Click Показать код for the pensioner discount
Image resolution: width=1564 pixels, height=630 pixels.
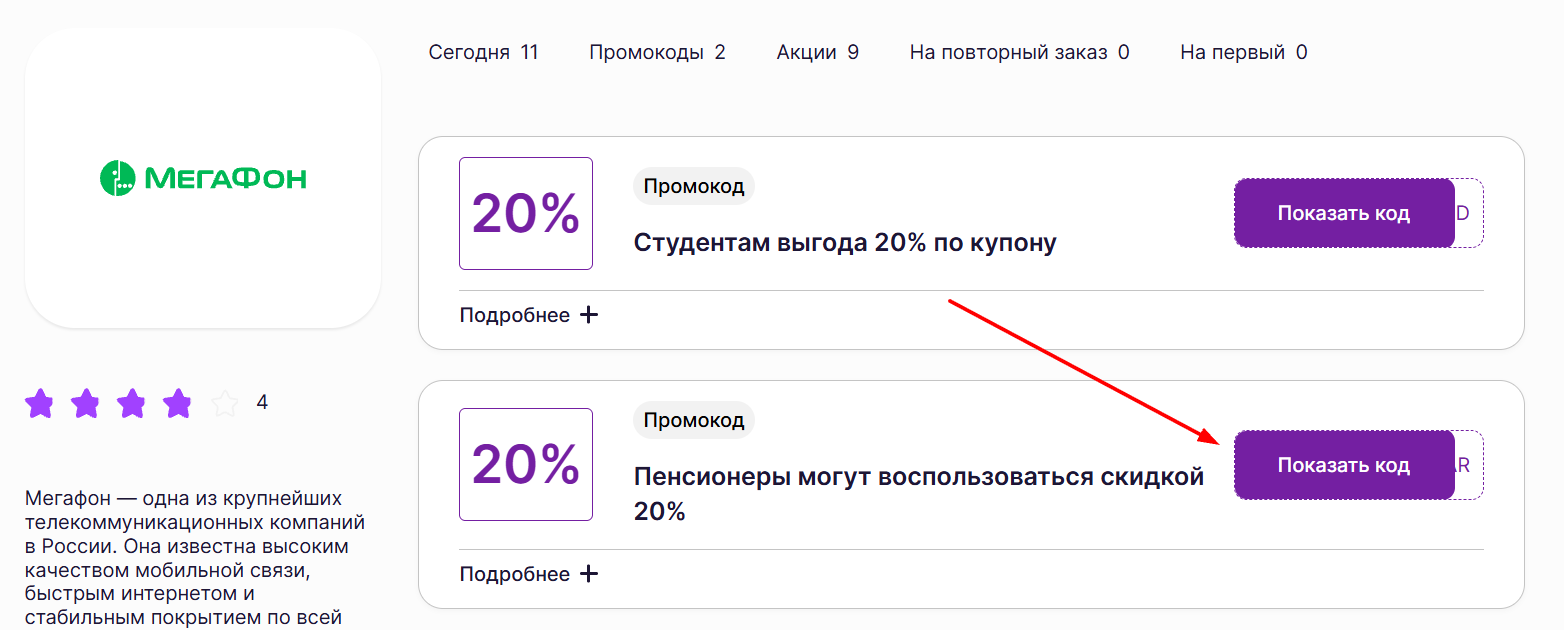1344,464
